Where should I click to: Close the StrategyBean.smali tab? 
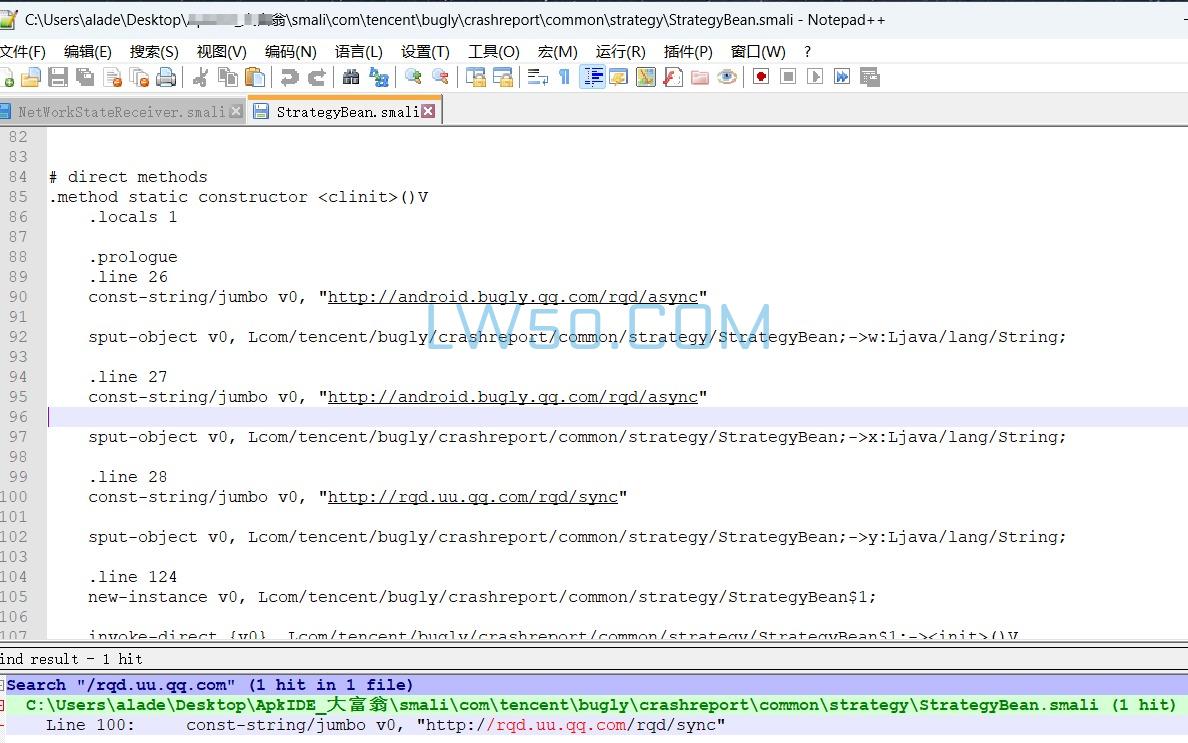[428, 112]
